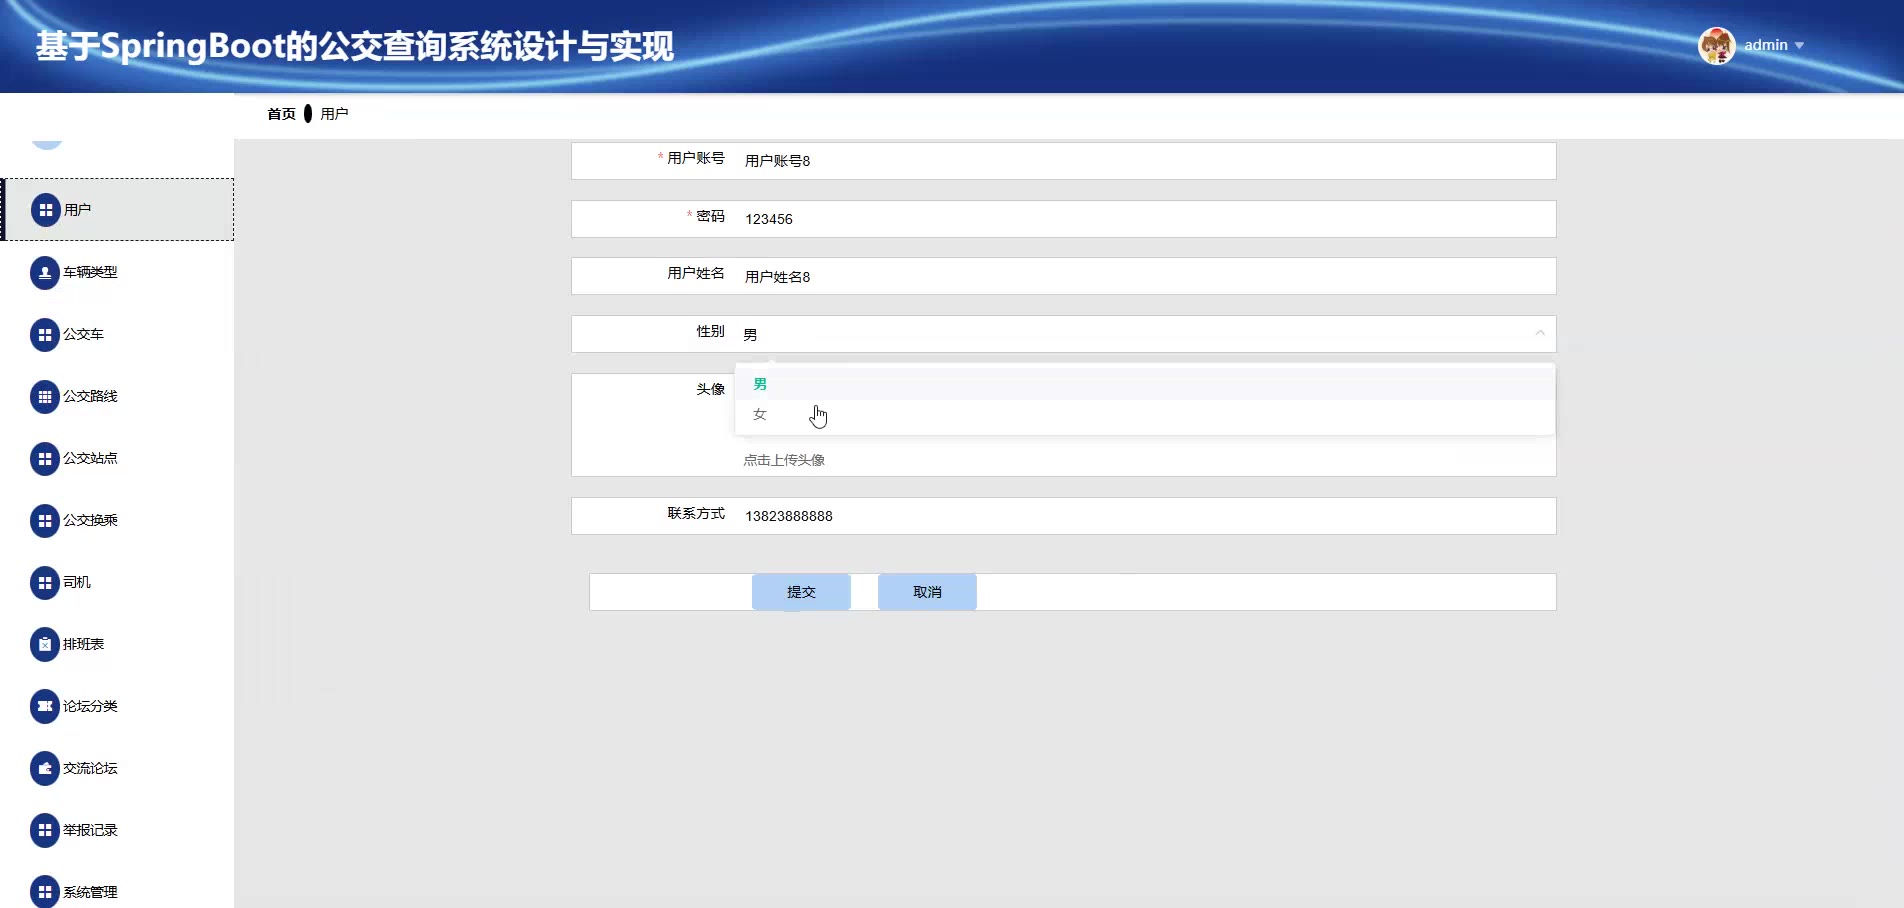Click the 公交车 sidebar icon

click(45, 334)
